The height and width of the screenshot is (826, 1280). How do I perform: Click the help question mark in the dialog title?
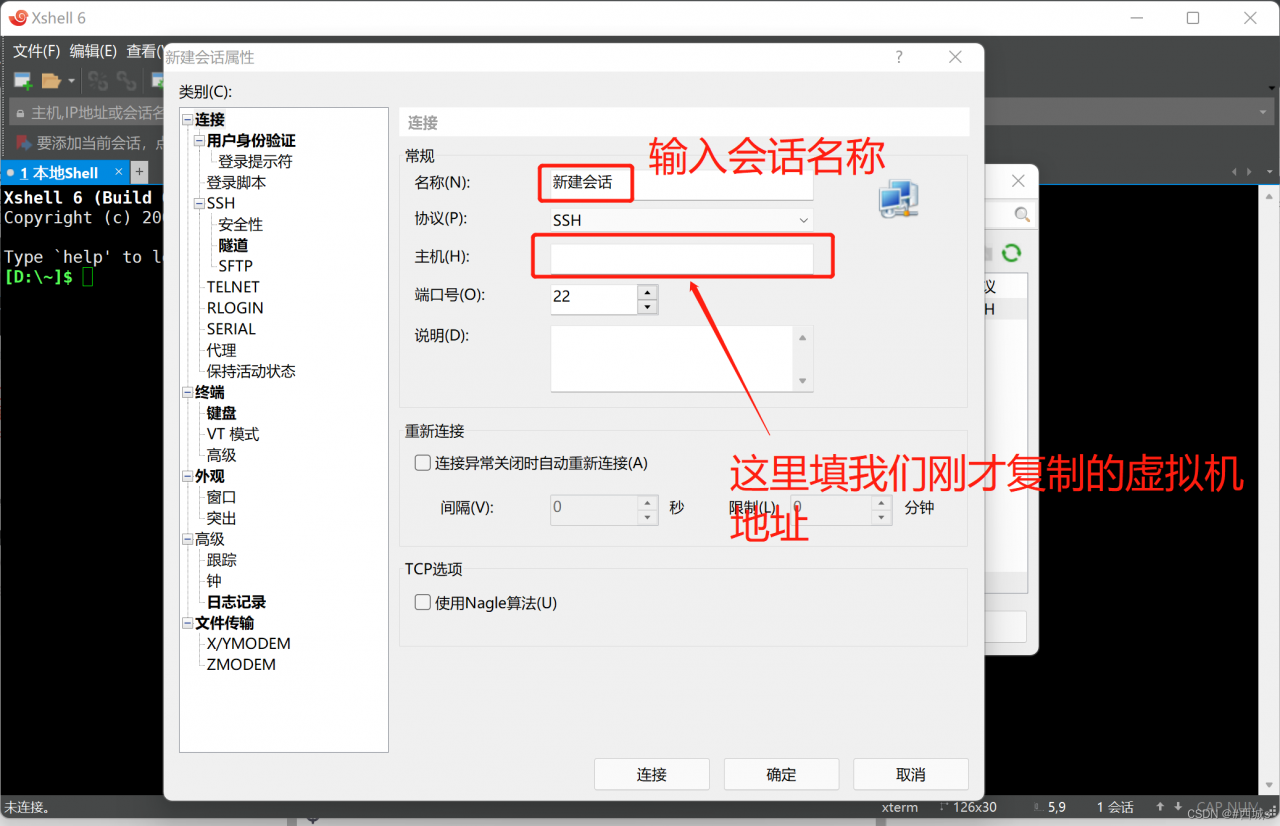(x=899, y=57)
